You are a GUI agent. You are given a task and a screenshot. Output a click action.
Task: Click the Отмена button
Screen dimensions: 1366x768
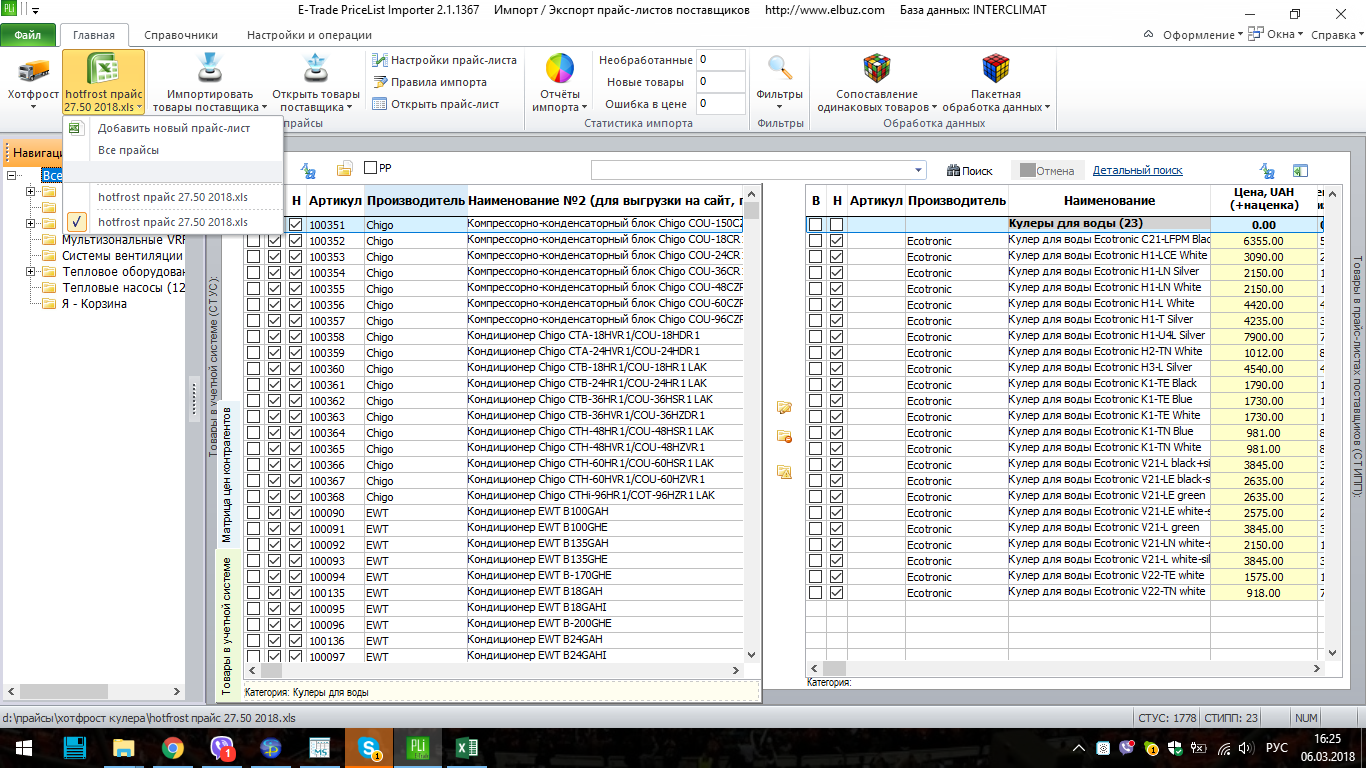(x=1046, y=171)
